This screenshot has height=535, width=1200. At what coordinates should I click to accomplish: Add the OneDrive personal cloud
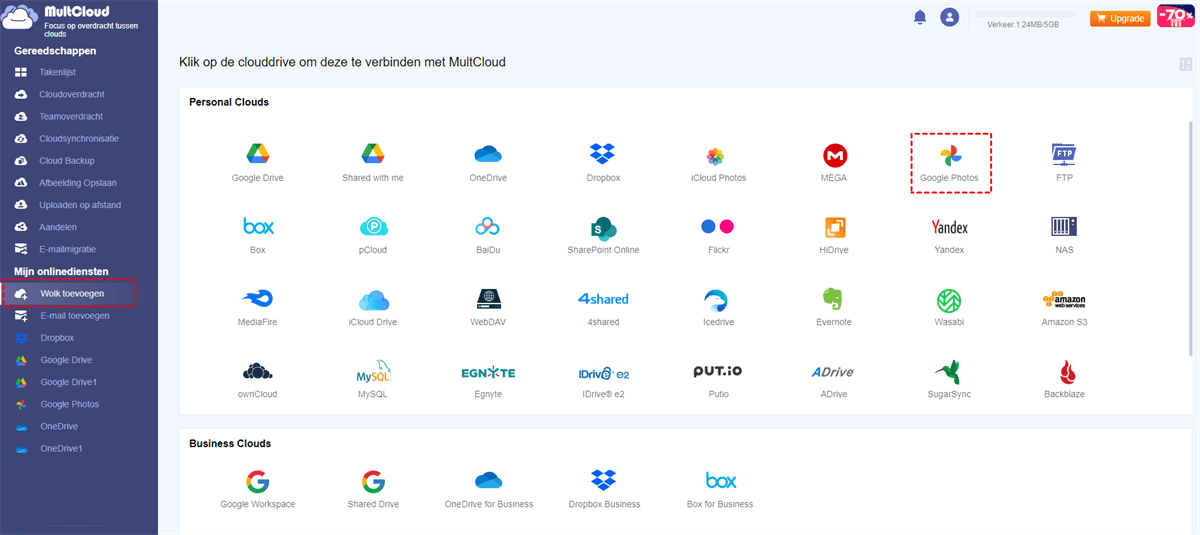coord(489,162)
